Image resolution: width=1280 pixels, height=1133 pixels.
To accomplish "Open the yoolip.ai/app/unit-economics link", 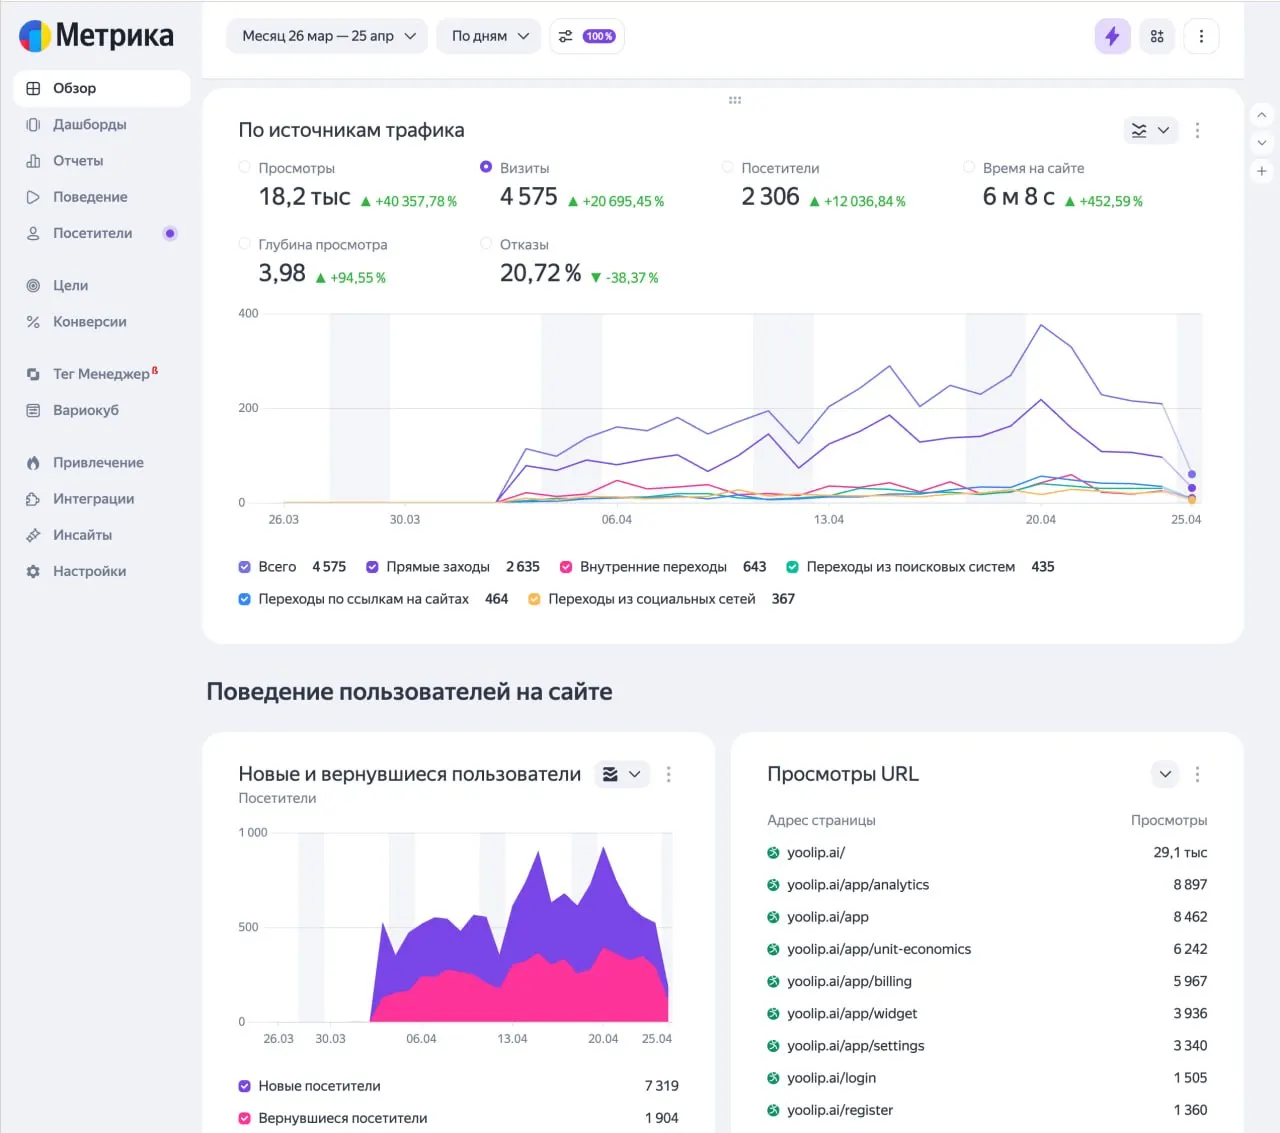I will (x=879, y=949).
